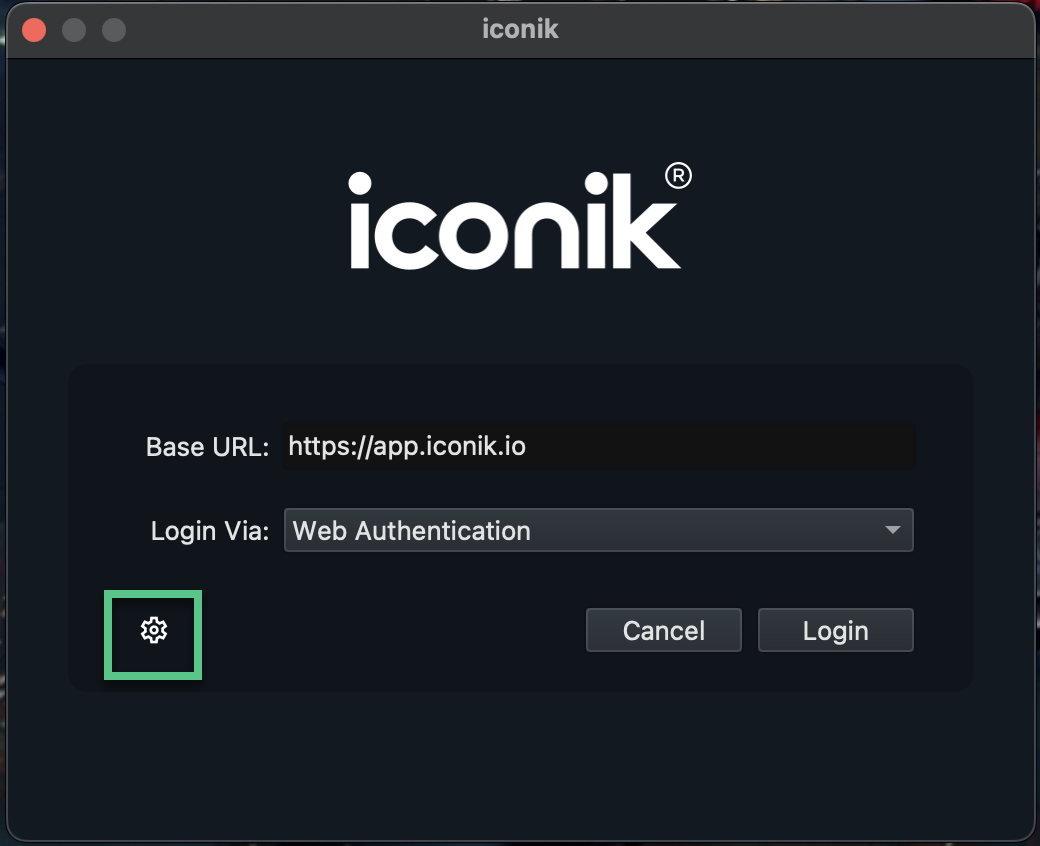Click Cancel to dismiss the dialog
Viewport: 1040px width, 846px height.
pos(663,629)
